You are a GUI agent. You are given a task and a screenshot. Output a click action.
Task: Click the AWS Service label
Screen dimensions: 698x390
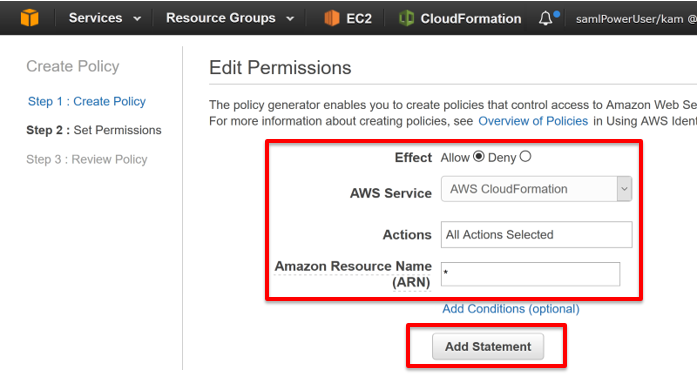(391, 193)
